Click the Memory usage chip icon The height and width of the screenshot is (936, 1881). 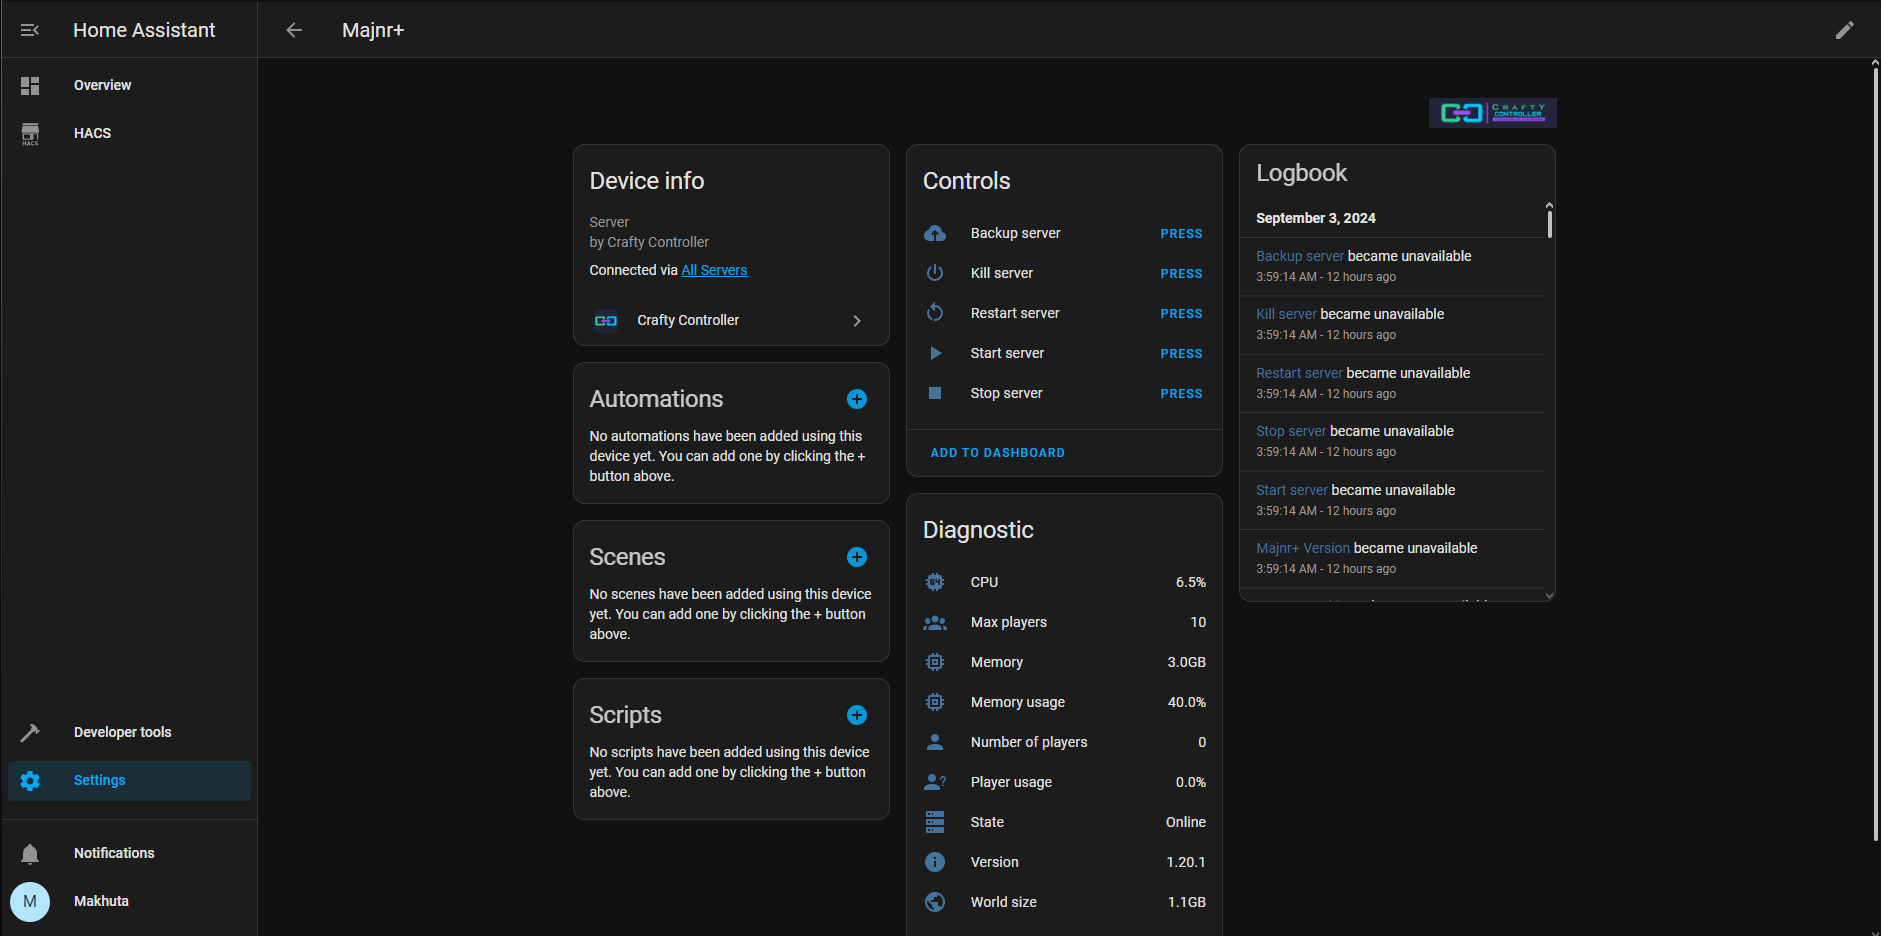click(935, 702)
